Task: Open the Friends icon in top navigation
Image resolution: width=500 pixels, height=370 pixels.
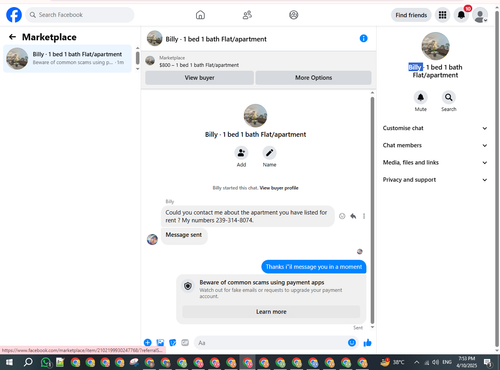Action: tap(247, 15)
